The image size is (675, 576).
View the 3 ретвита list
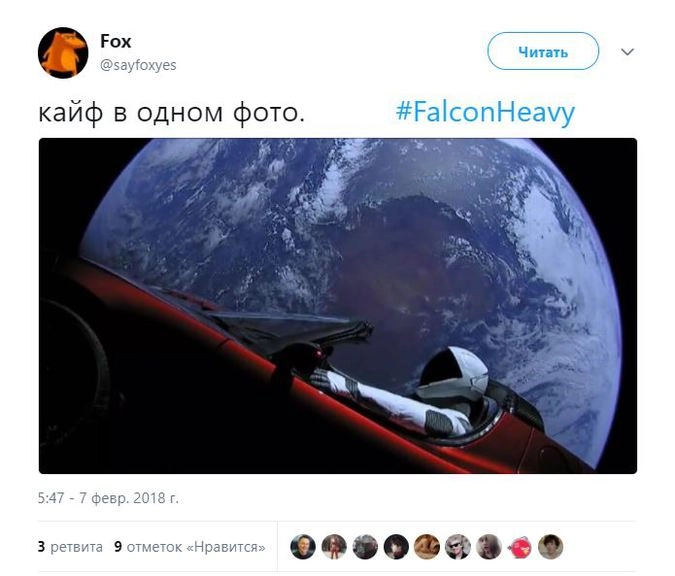(70, 547)
